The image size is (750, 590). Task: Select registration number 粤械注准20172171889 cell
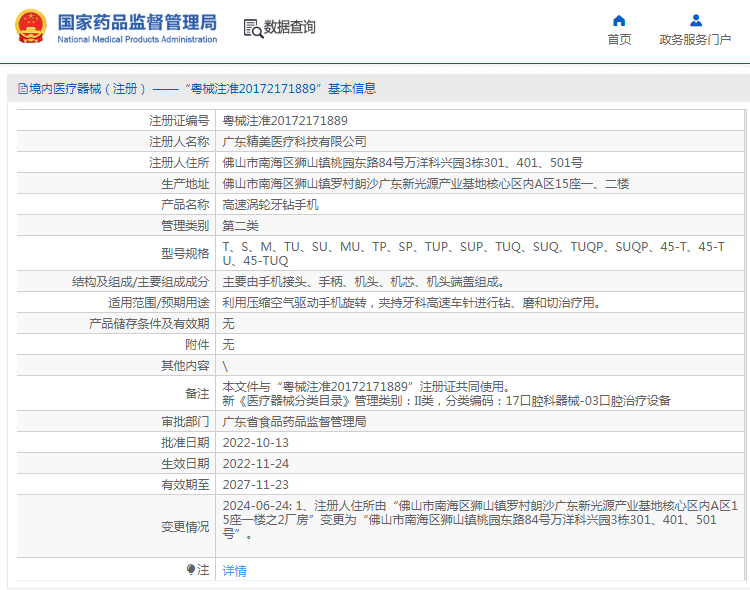285,121
